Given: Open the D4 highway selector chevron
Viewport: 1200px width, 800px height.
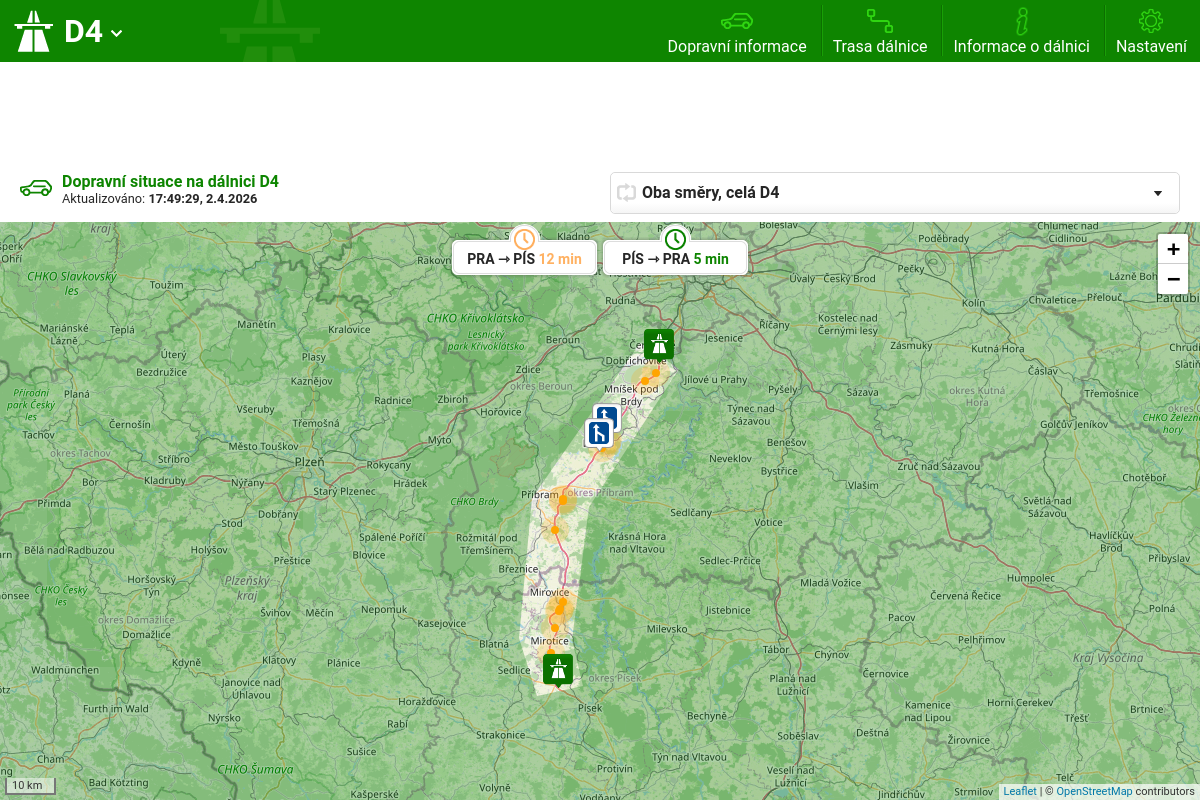Looking at the screenshot, I should (117, 33).
